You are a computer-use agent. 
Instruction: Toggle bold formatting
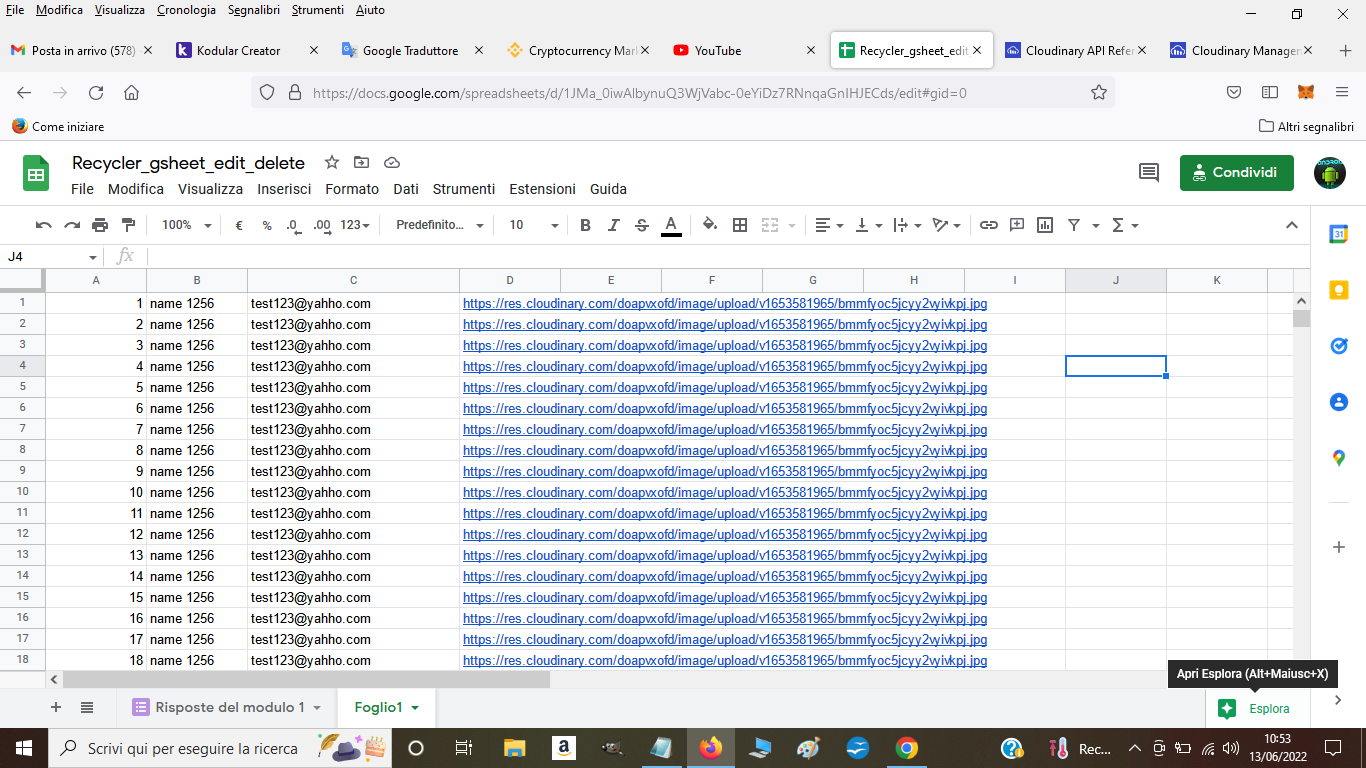pyautogui.click(x=586, y=225)
